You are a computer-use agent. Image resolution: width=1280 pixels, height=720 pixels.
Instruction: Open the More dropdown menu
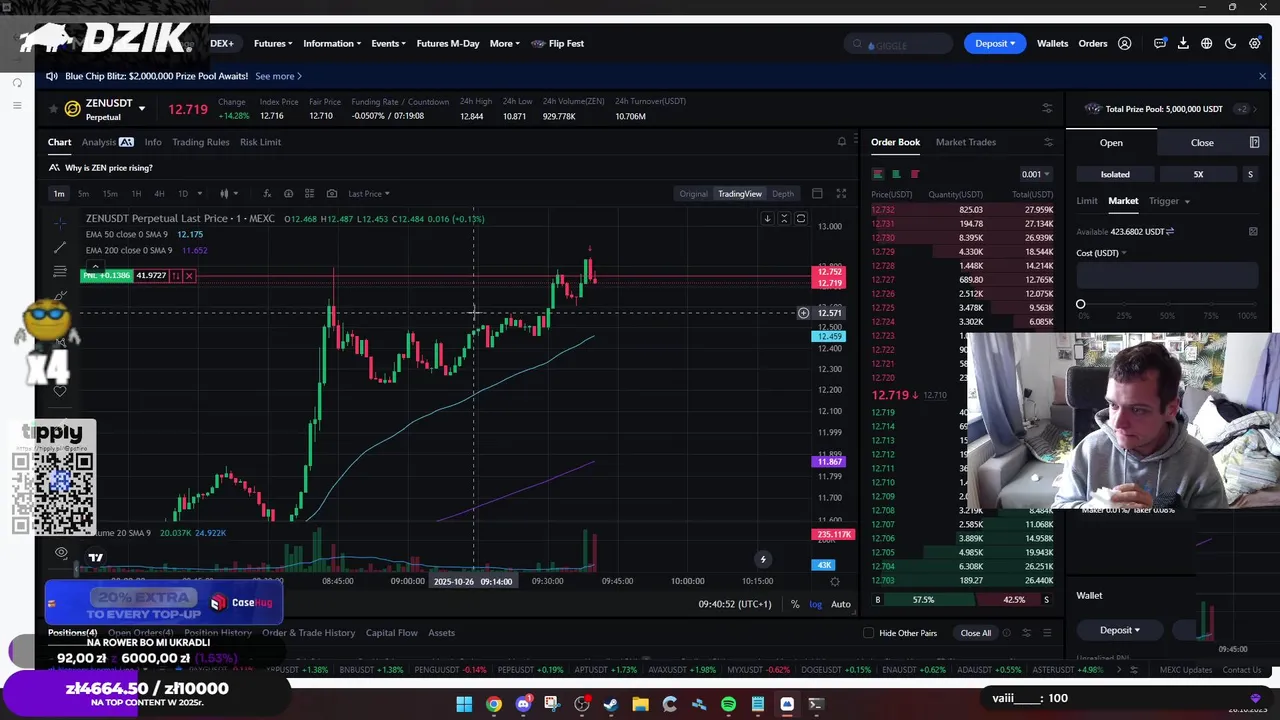[x=505, y=44]
